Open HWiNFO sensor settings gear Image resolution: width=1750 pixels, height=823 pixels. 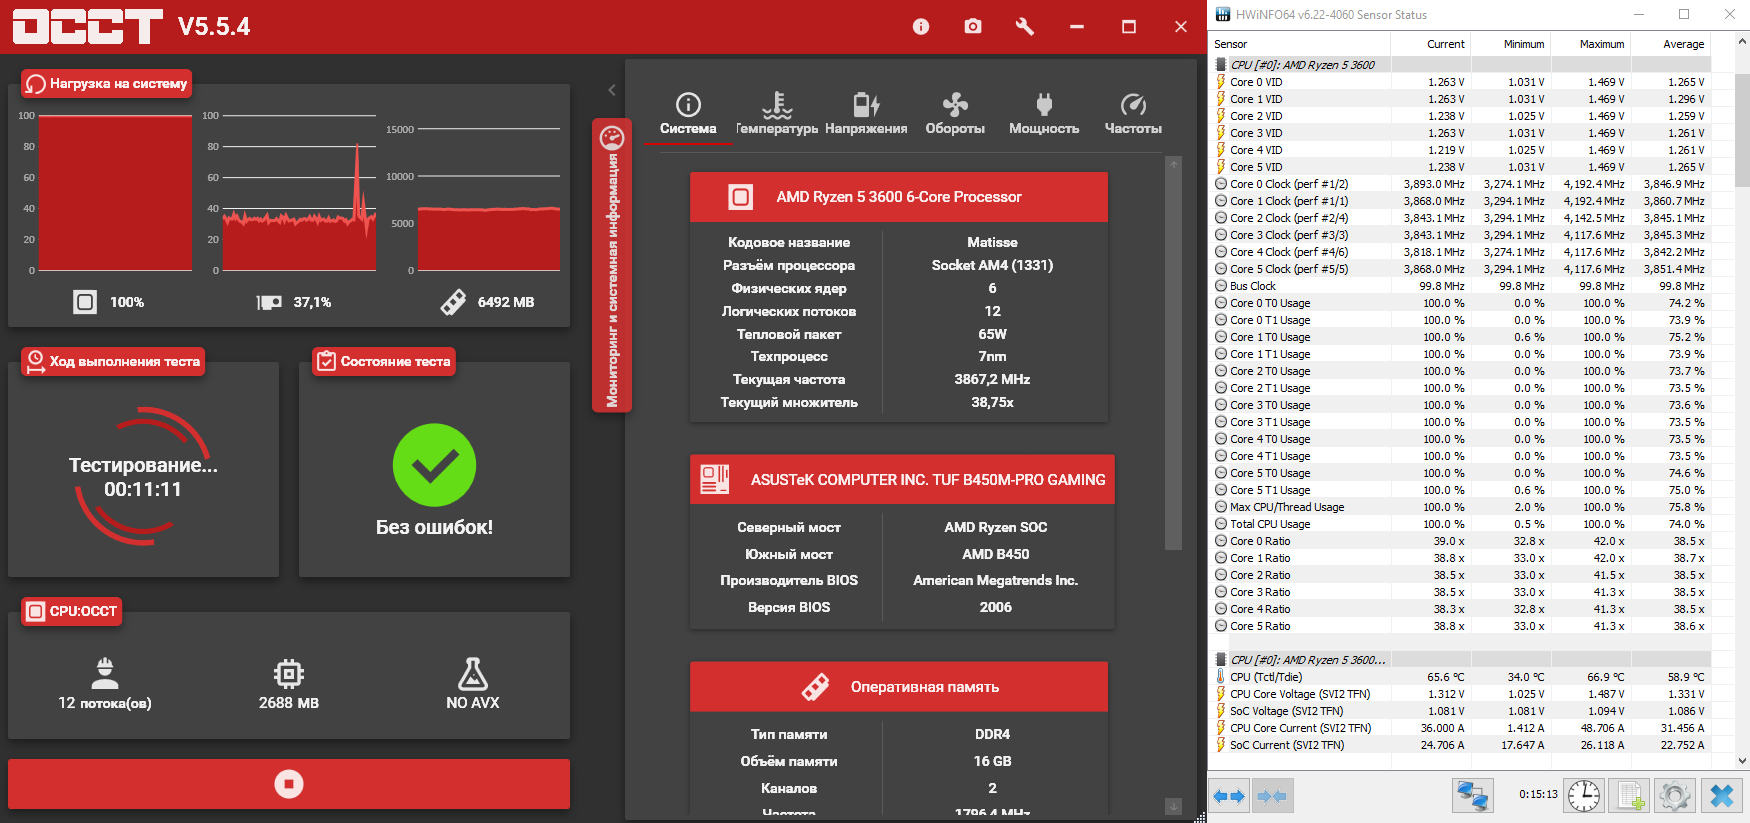coord(1675,796)
